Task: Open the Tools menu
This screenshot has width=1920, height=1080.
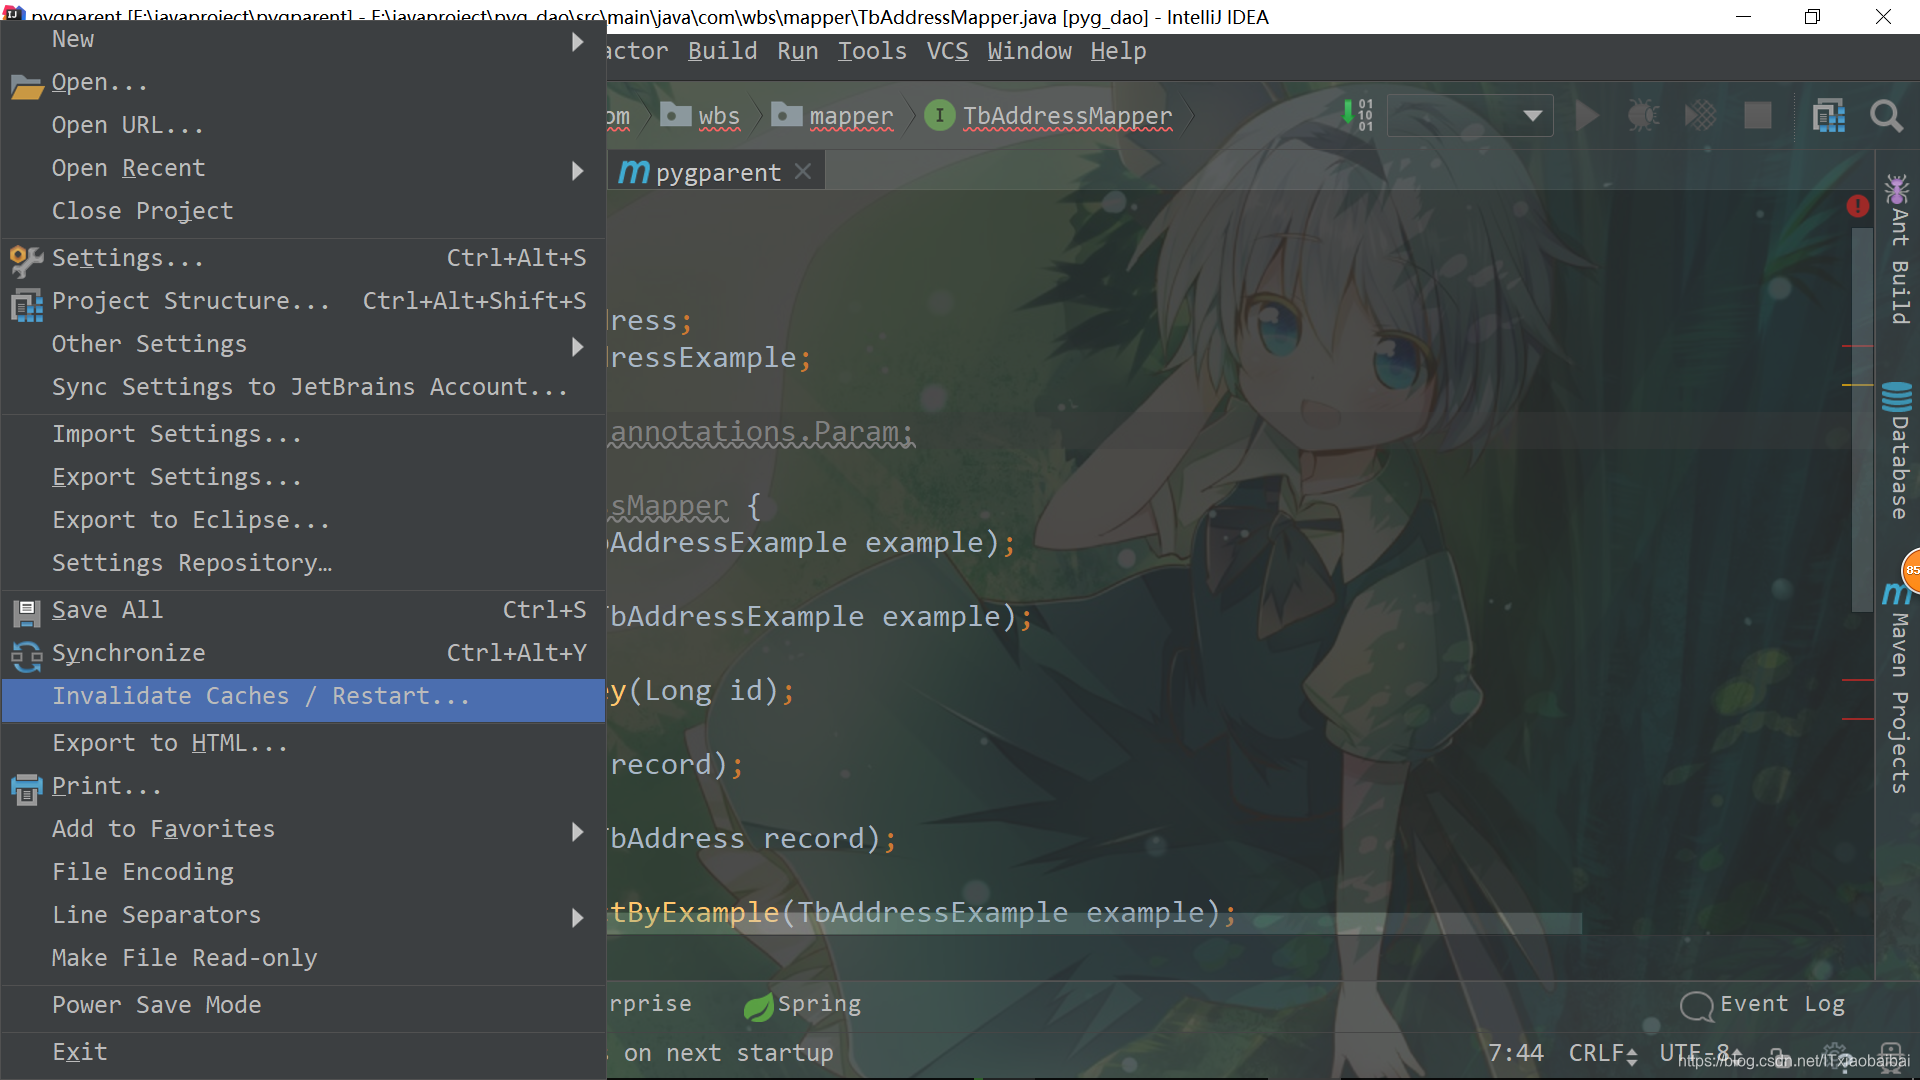Action: pyautogui.click(x=872, y=51)
